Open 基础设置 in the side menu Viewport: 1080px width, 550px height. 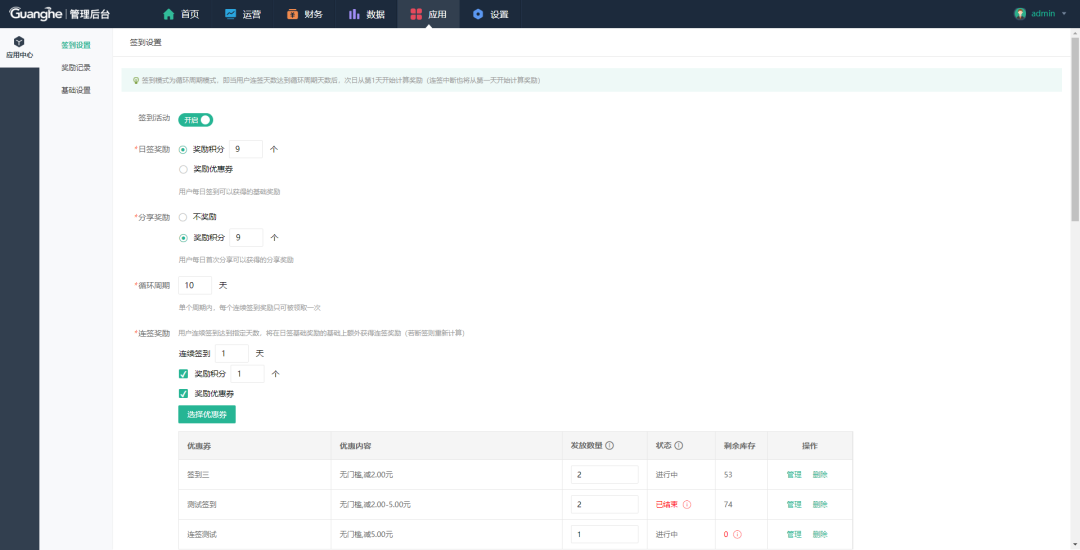click(x=76, y=90)
